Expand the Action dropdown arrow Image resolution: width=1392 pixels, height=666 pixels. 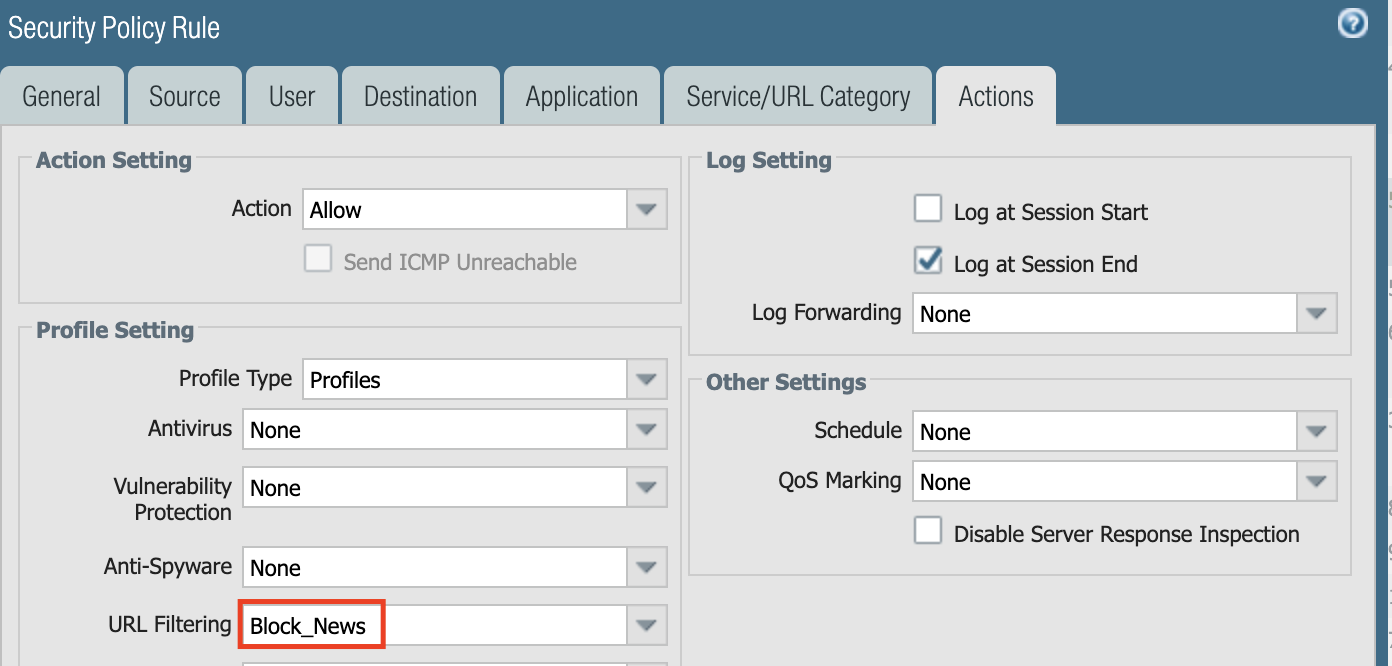click(x=646, y=210)
